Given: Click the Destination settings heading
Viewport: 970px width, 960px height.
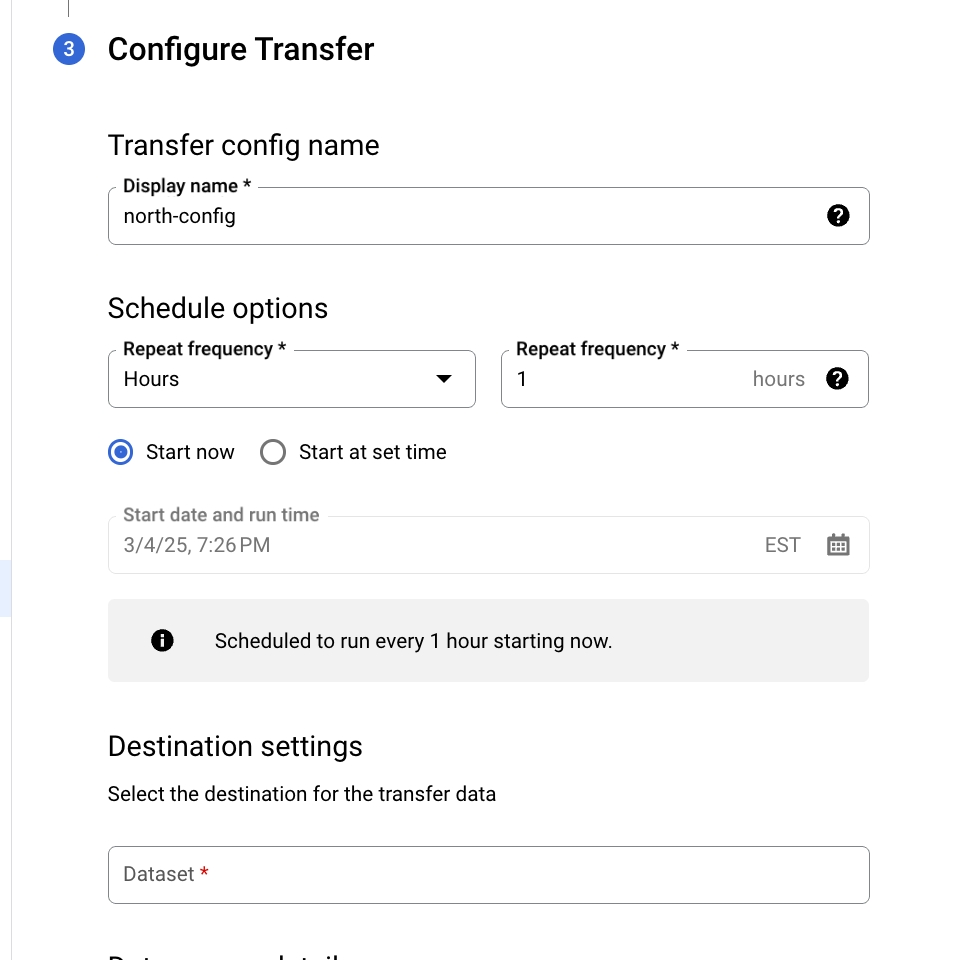Looking at the screenshot, I should 235,747.
